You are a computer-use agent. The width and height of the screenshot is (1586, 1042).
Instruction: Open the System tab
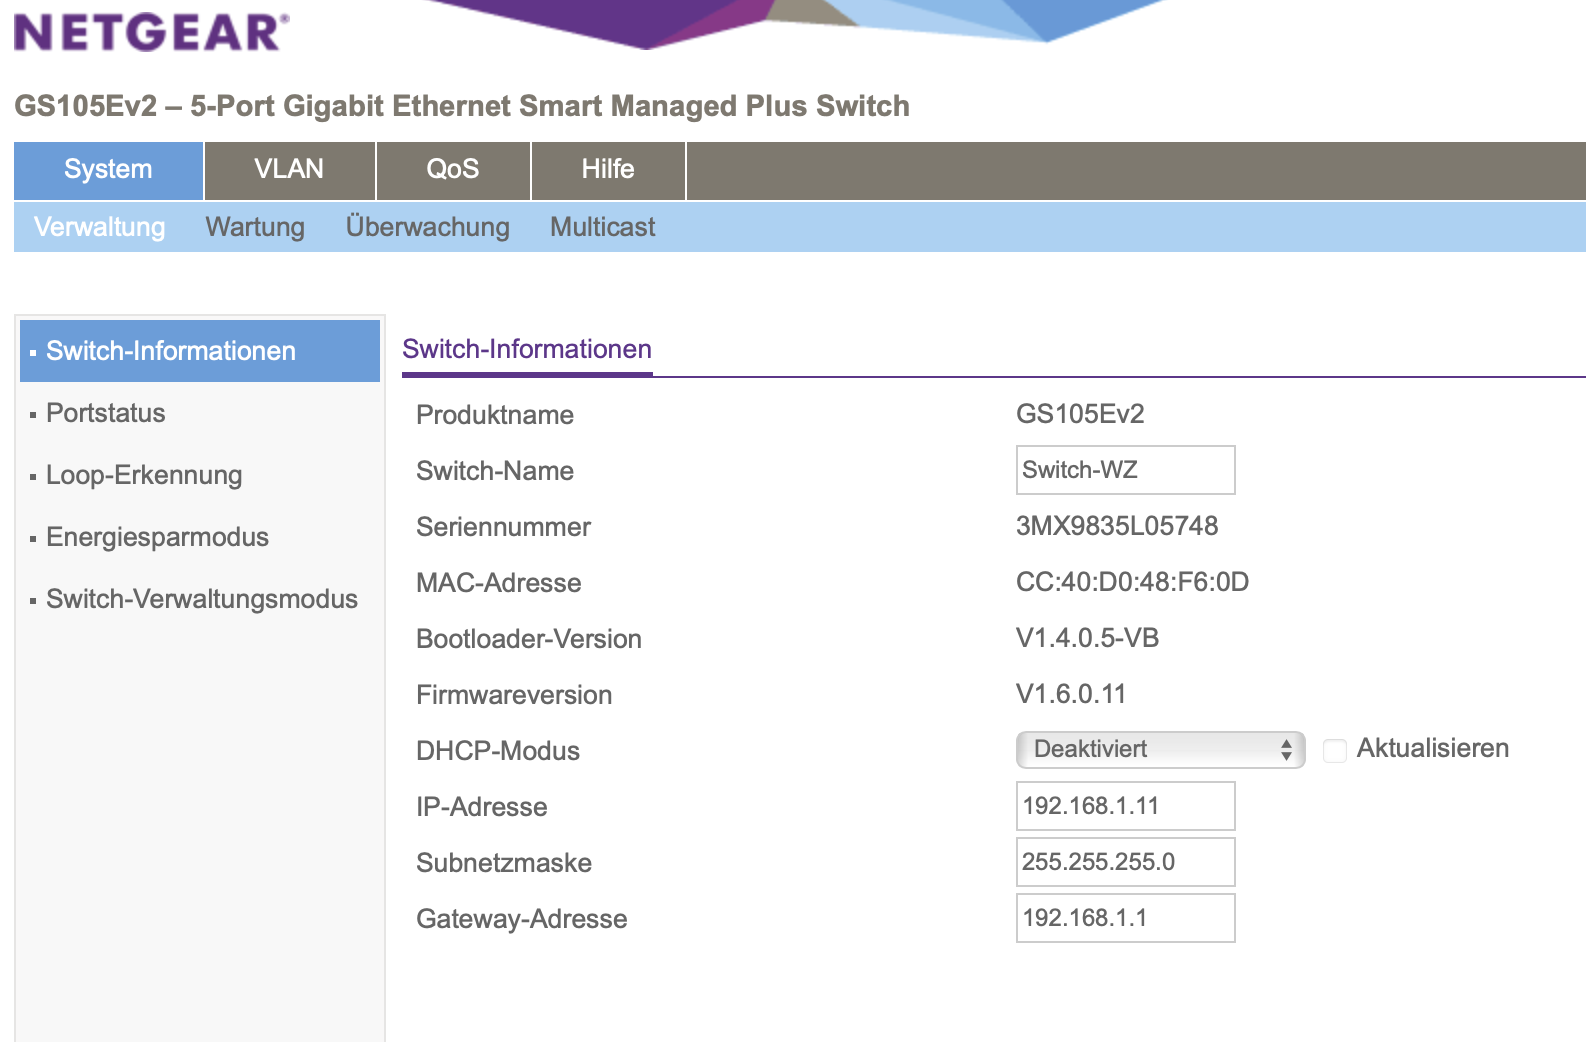(x=108, y=170)
